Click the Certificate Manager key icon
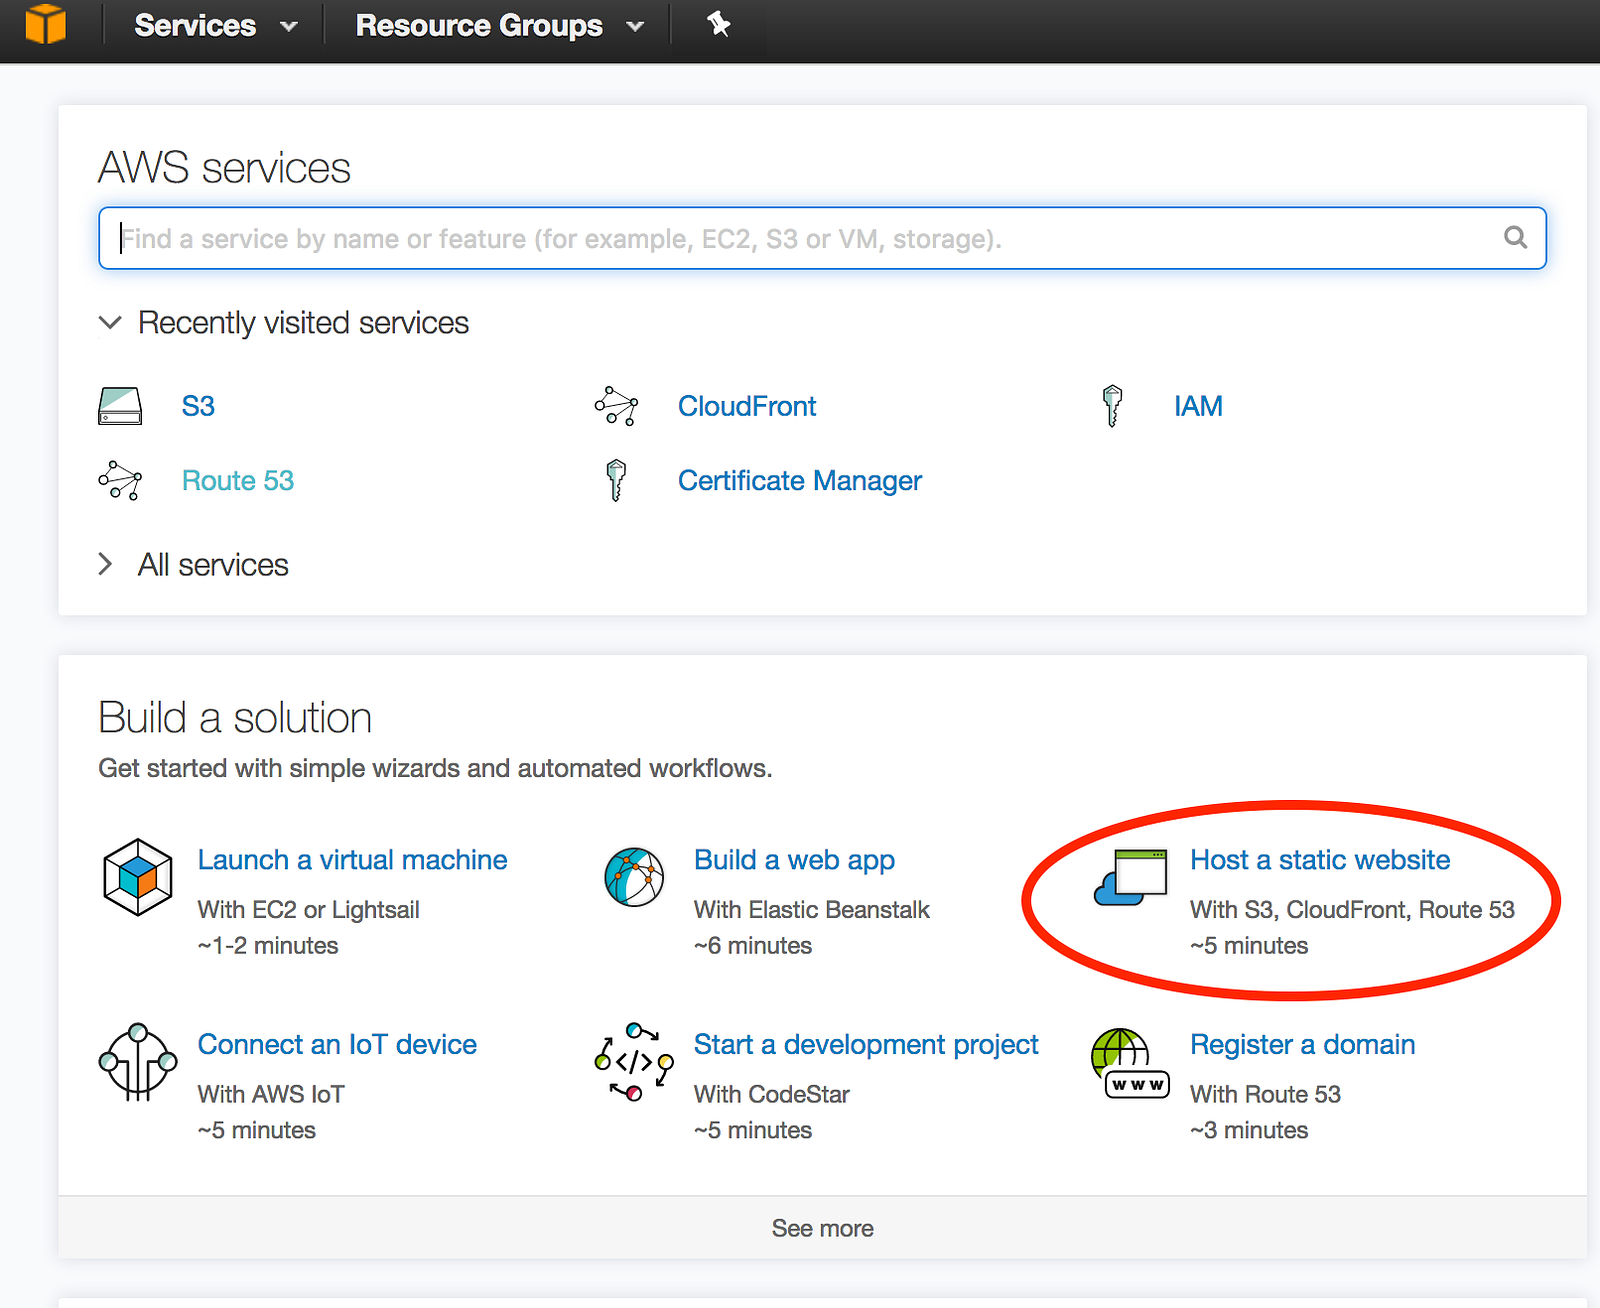1600x1308 pixels. [x=616, y=480]
